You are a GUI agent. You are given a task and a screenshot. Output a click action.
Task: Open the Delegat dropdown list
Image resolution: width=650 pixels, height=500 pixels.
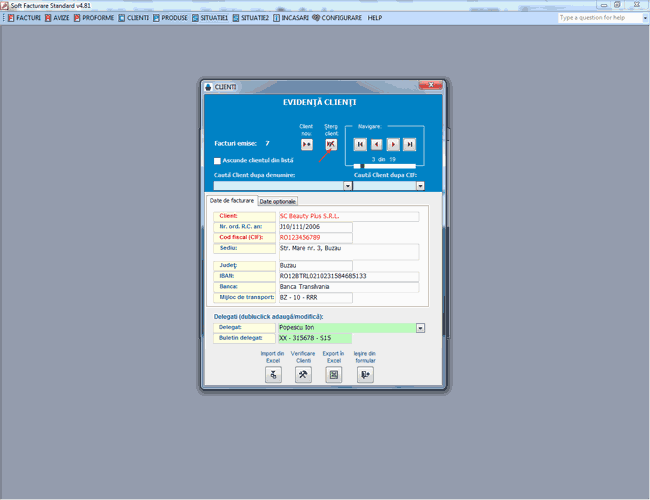(x=421, y=328)
